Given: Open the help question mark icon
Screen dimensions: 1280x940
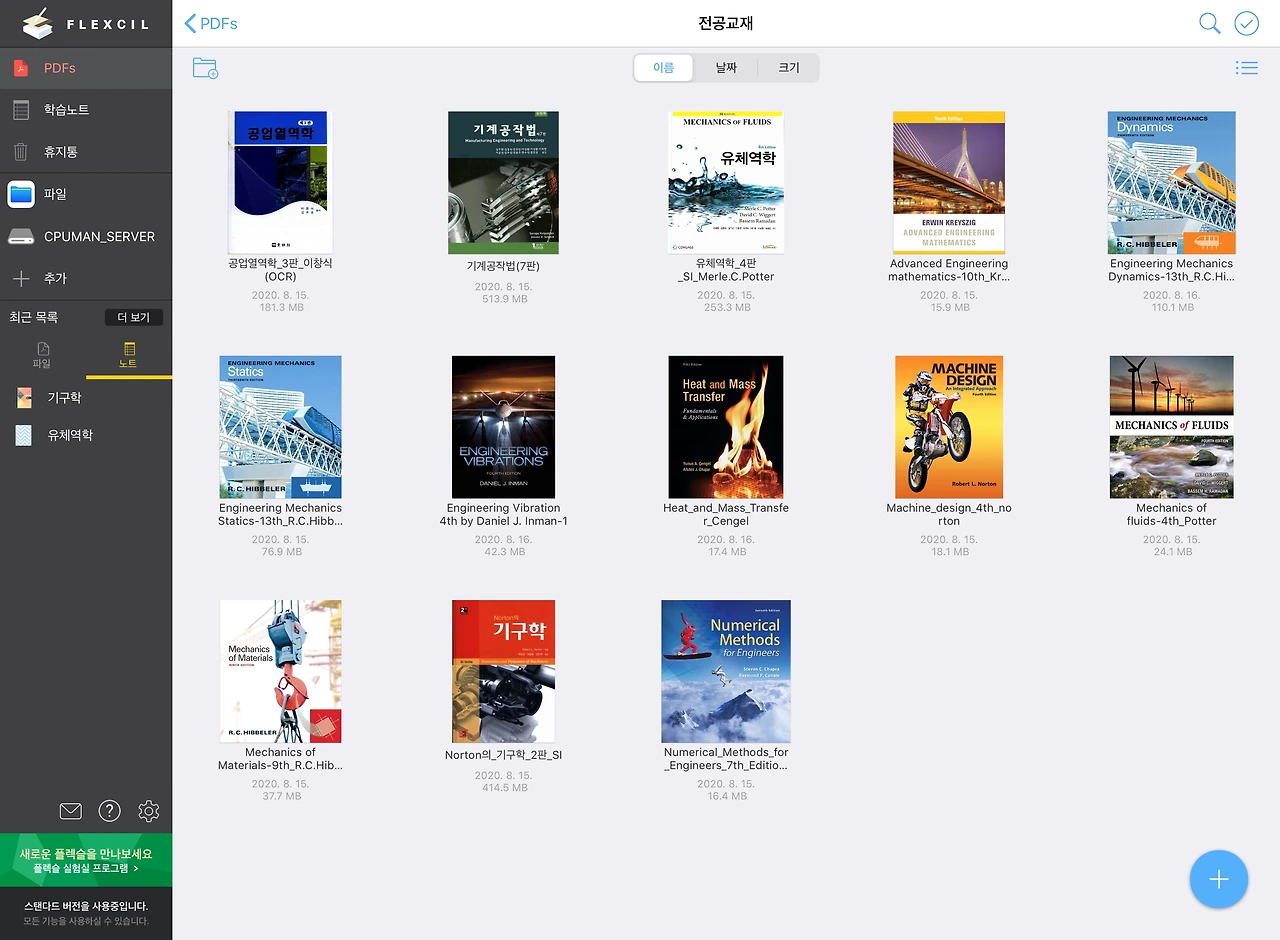Looking at the screenshot, I should [109, 811].
